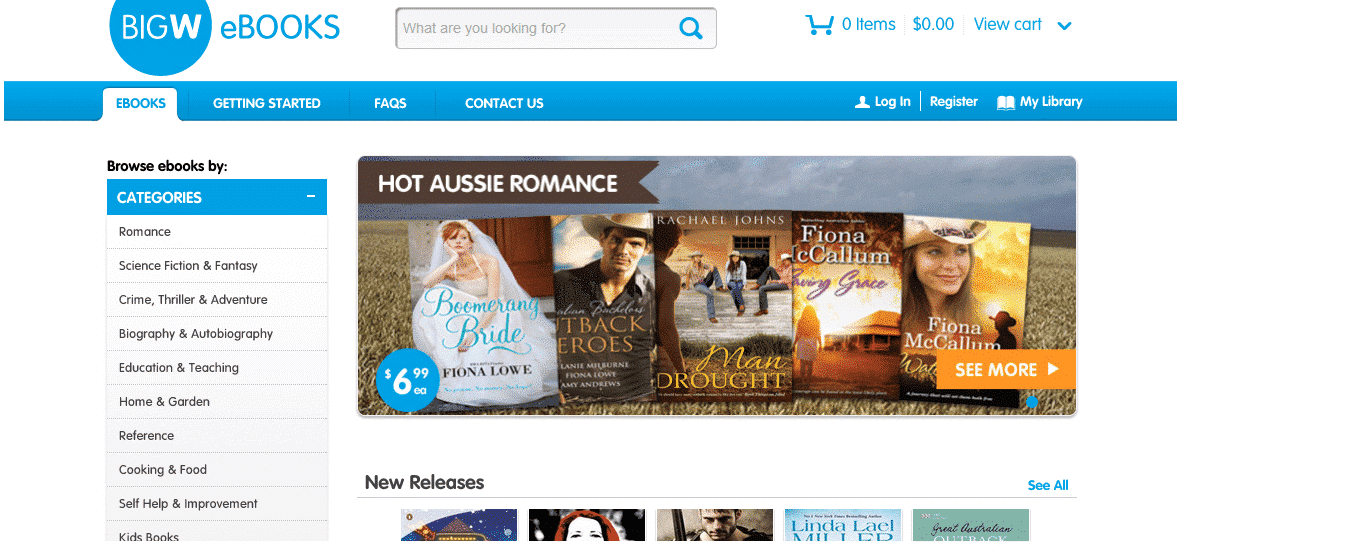Click the Man Drought book cover
The width and height of the screenshot is (1360, 560).
[722, 306]
